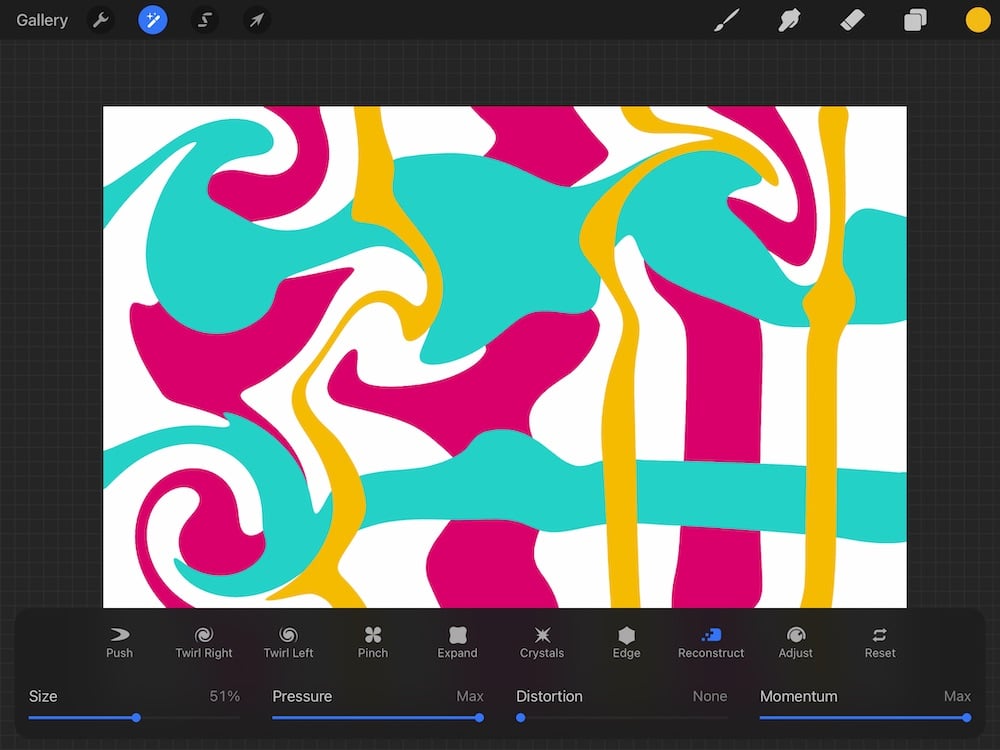The height and width of the screenshot is (750, 1000).
Task: Choose the Expand liquify mode
Action: coord(457,643)
